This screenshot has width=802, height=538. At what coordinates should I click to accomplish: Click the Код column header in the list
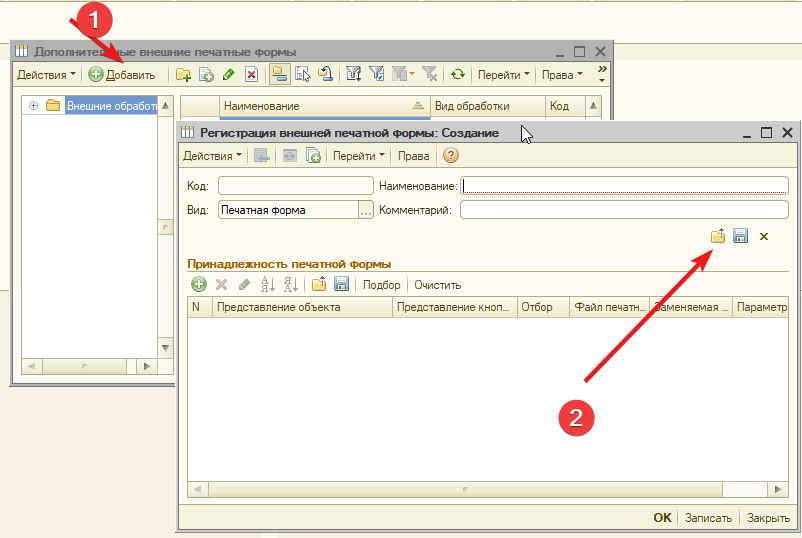pos(565,106)
